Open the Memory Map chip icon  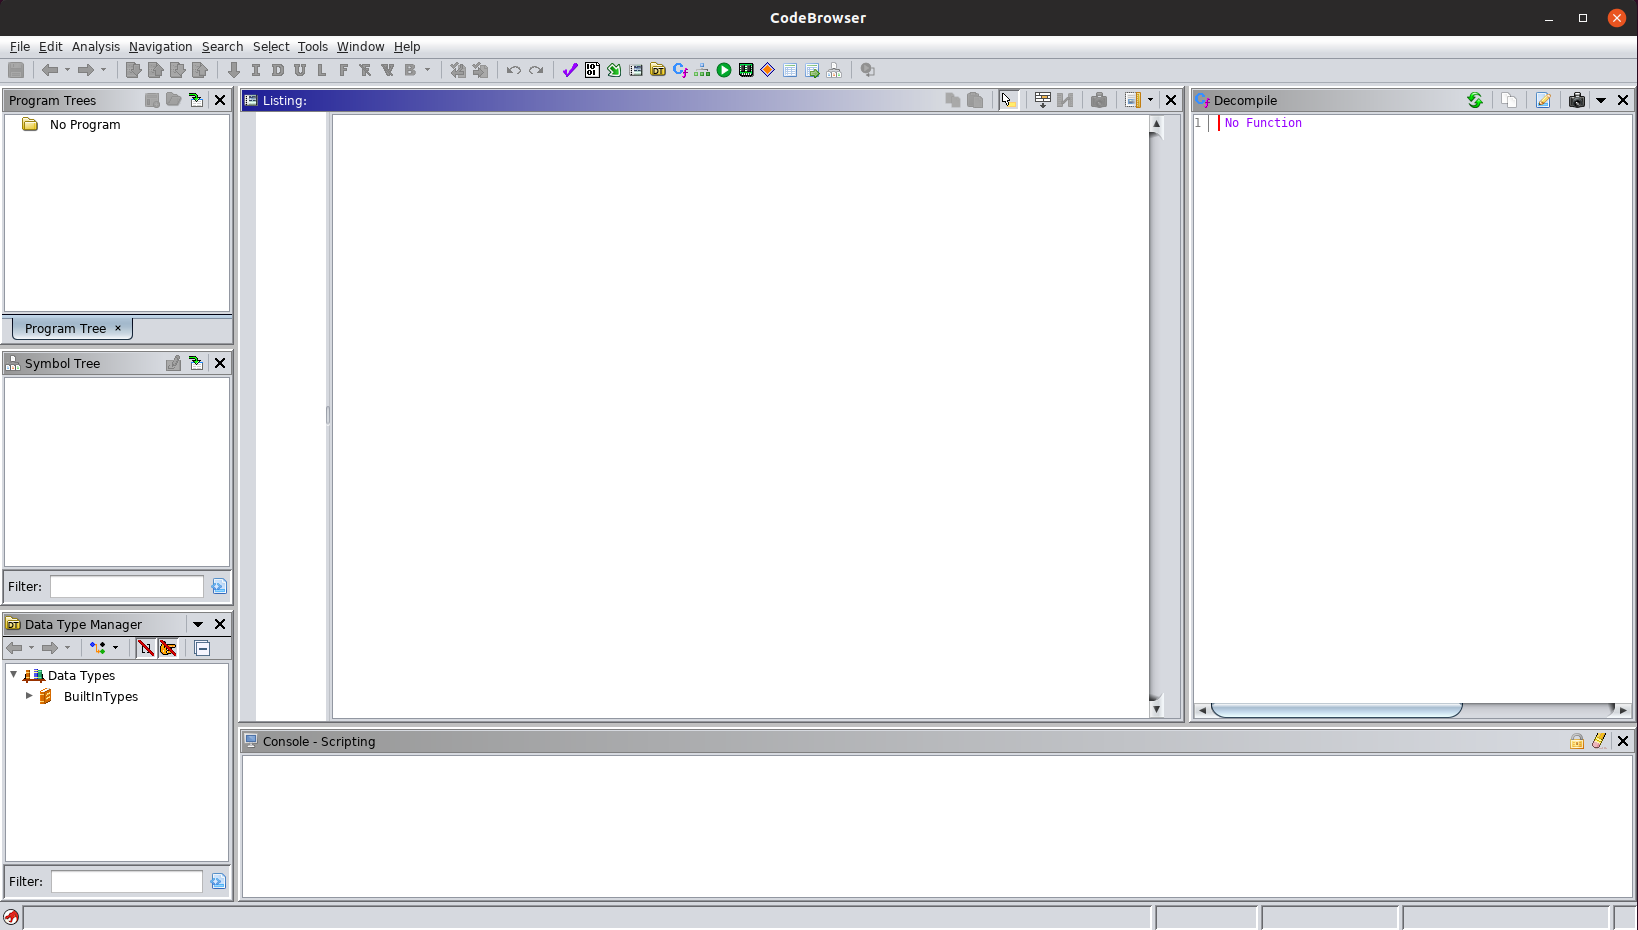click(746, 70)
